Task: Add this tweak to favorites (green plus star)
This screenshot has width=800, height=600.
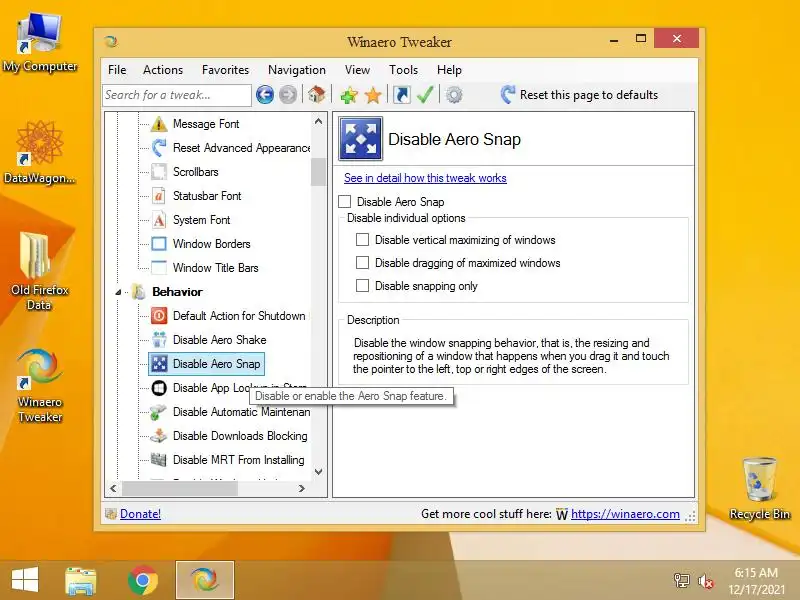Action: (x=349, y=95)
